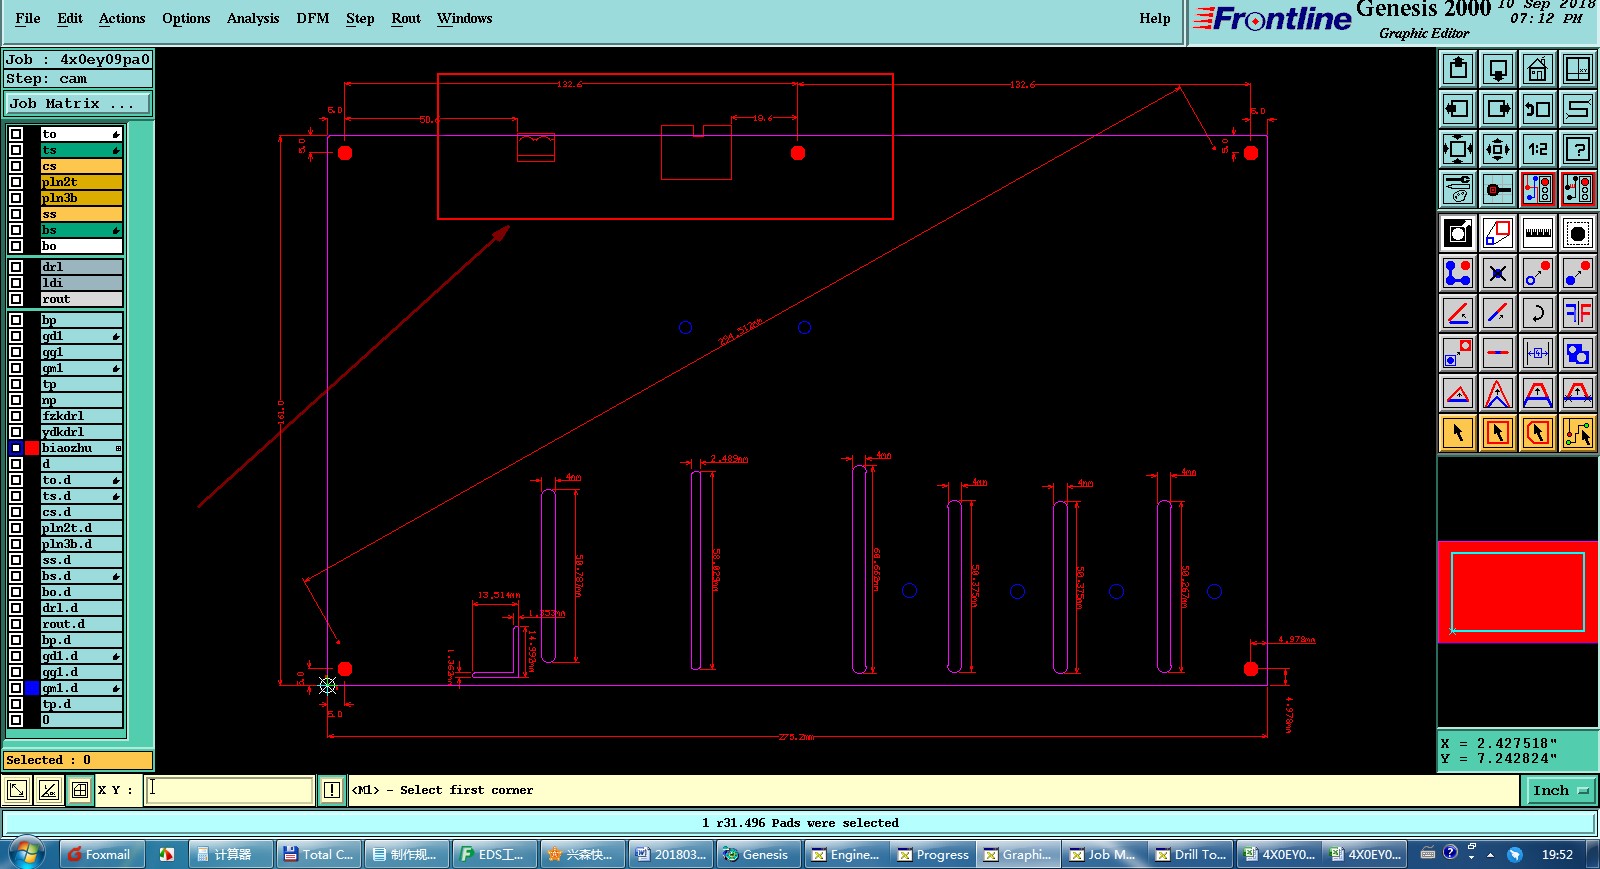
Task: Open the DFM menu
Action: pyautogui.click(x=313, y=18)
